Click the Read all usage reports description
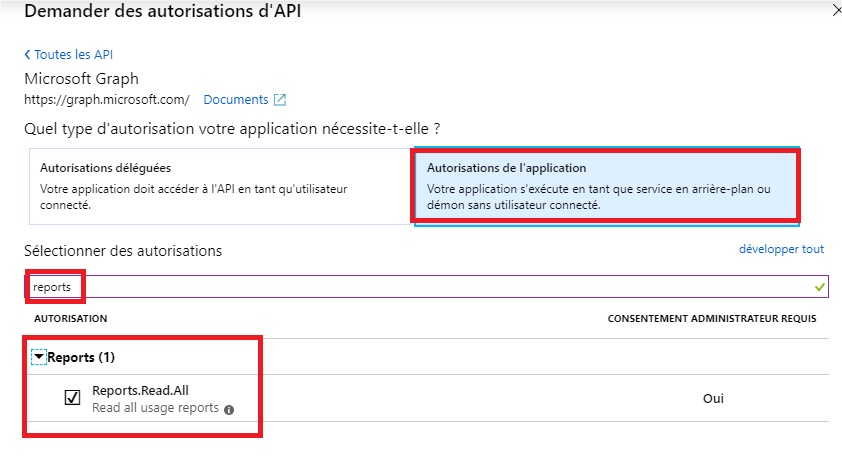Viewport: 842px width, 457px height. [155, 408]
